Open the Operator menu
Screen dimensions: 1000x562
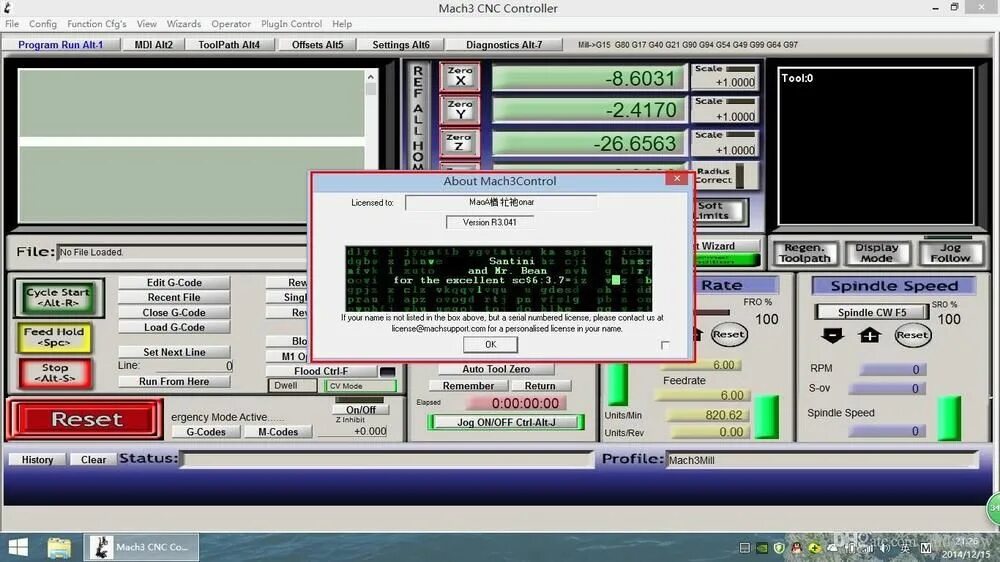pos(231,24)
